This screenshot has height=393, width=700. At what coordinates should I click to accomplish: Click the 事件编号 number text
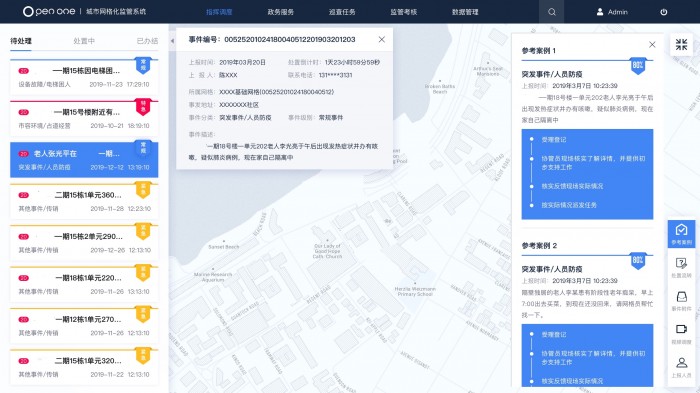point(290,39)
